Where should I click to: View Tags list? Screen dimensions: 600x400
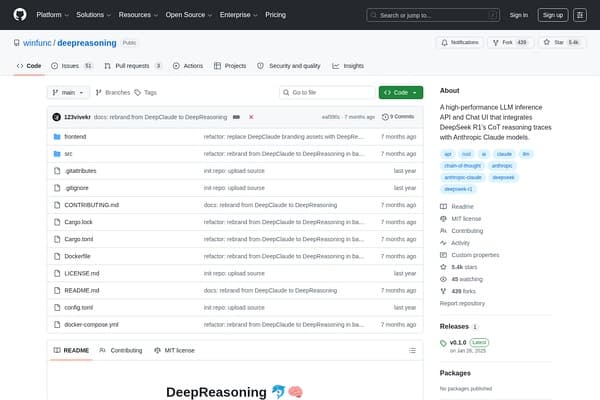point(145,93)
